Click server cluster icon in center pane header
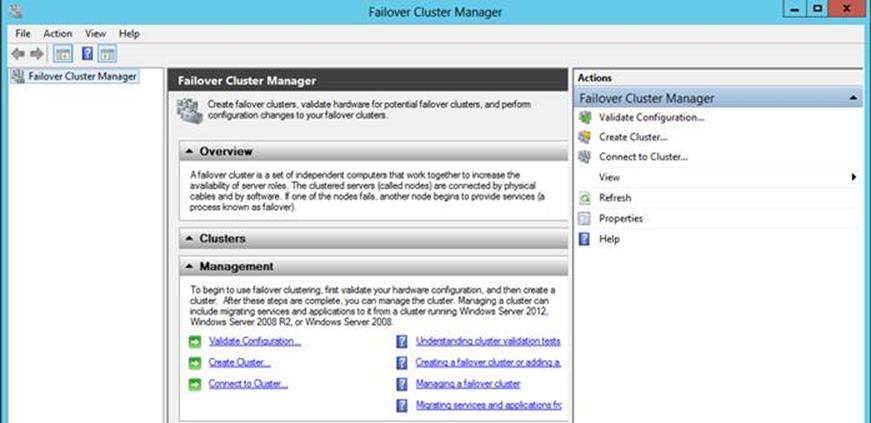 click(x=189, y=111)
